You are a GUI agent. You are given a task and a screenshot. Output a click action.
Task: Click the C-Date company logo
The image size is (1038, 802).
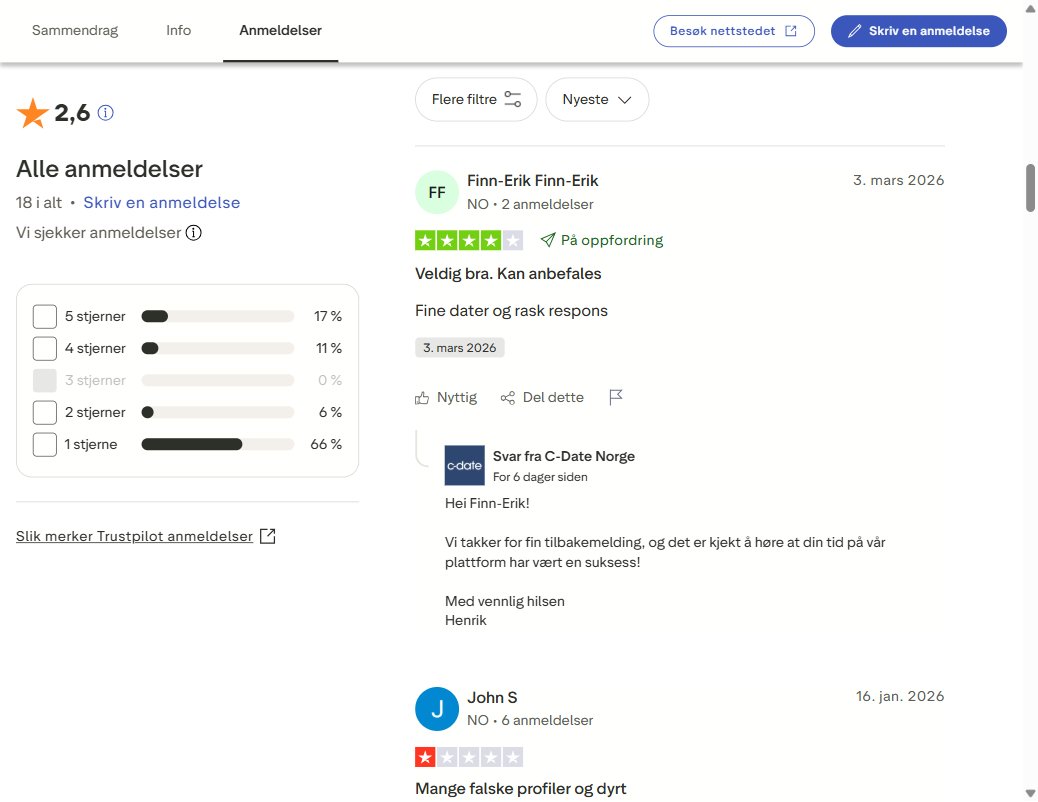pos(465,466)
